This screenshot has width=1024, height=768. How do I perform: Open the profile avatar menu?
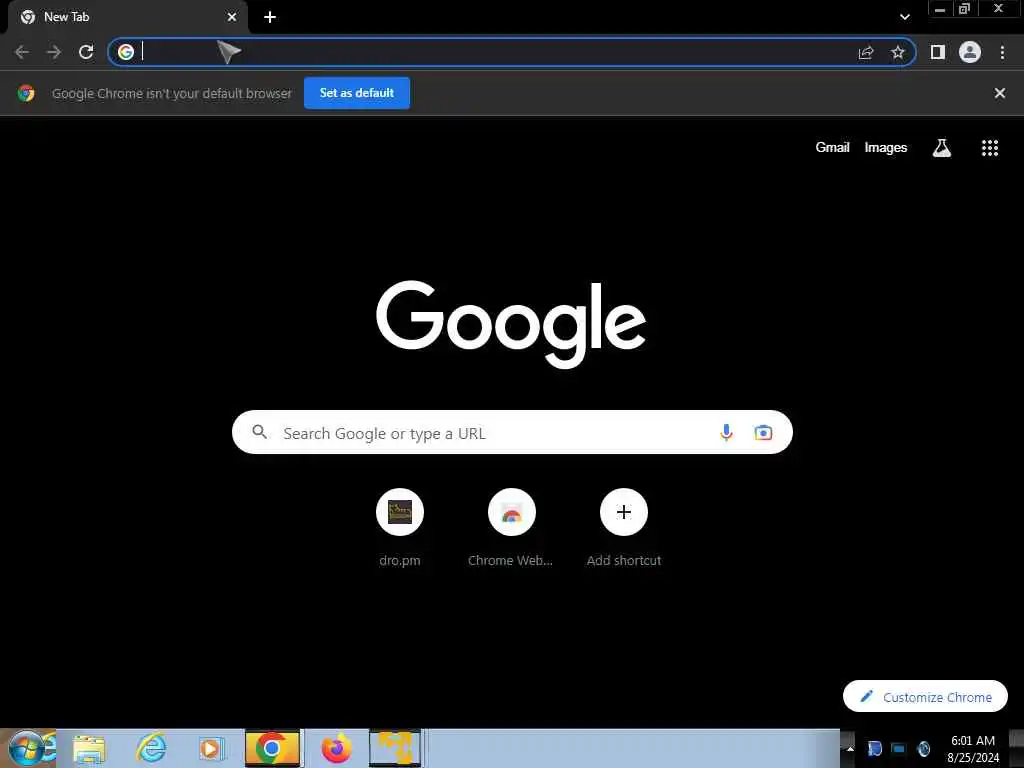970,52
